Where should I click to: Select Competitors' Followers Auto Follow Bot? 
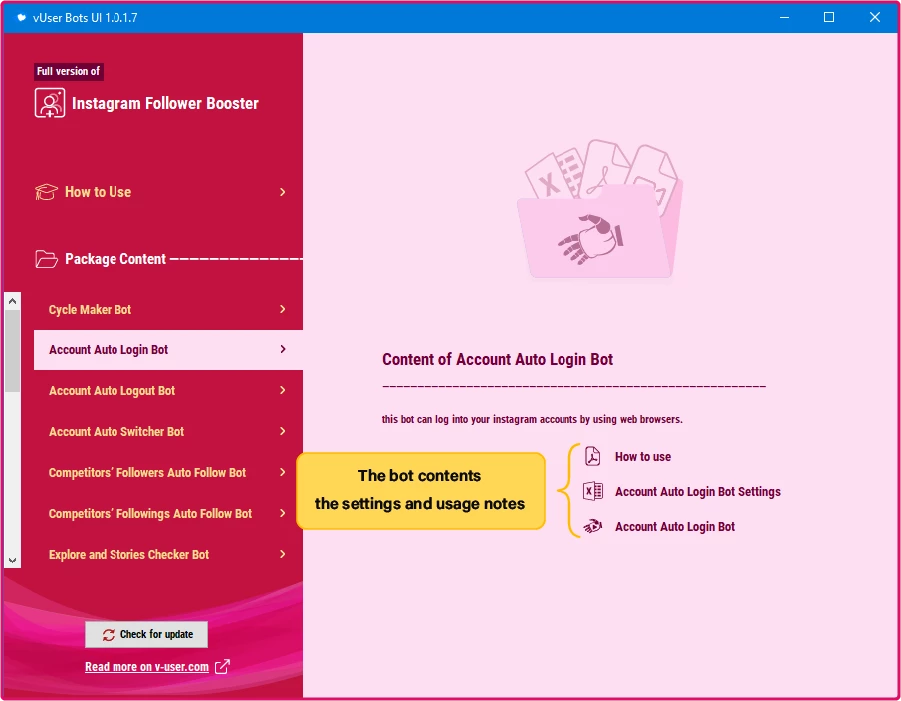168,472
